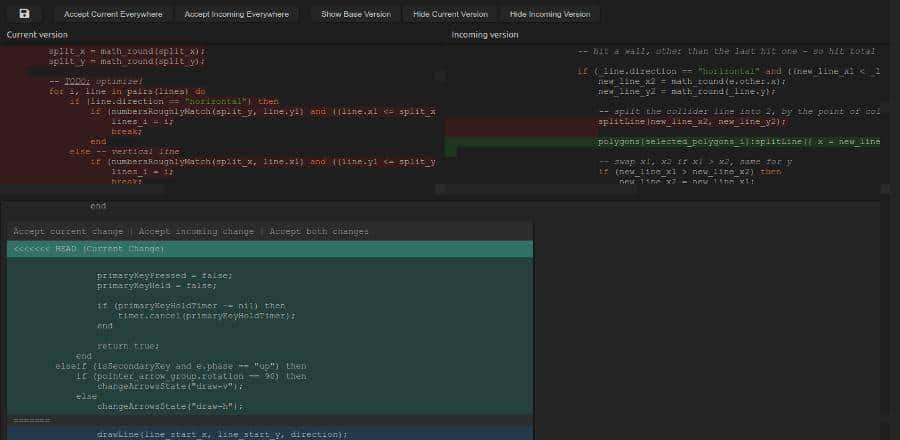Click the line 'changeArrowsState("draw-v");'
The image size is (900, 440).
pyautogui.click(x=170, y=386)
